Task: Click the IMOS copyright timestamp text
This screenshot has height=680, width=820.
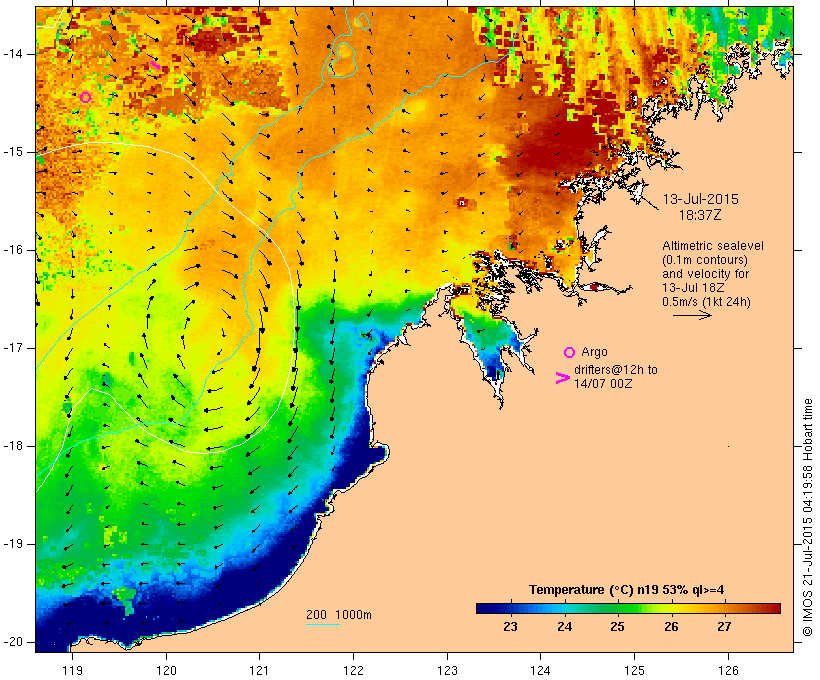Action: (807, 517)
